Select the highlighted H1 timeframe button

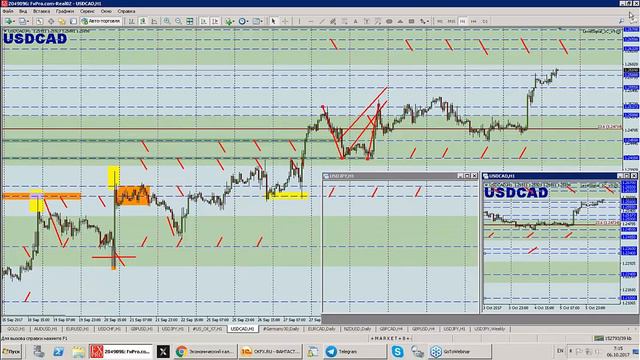462,21
